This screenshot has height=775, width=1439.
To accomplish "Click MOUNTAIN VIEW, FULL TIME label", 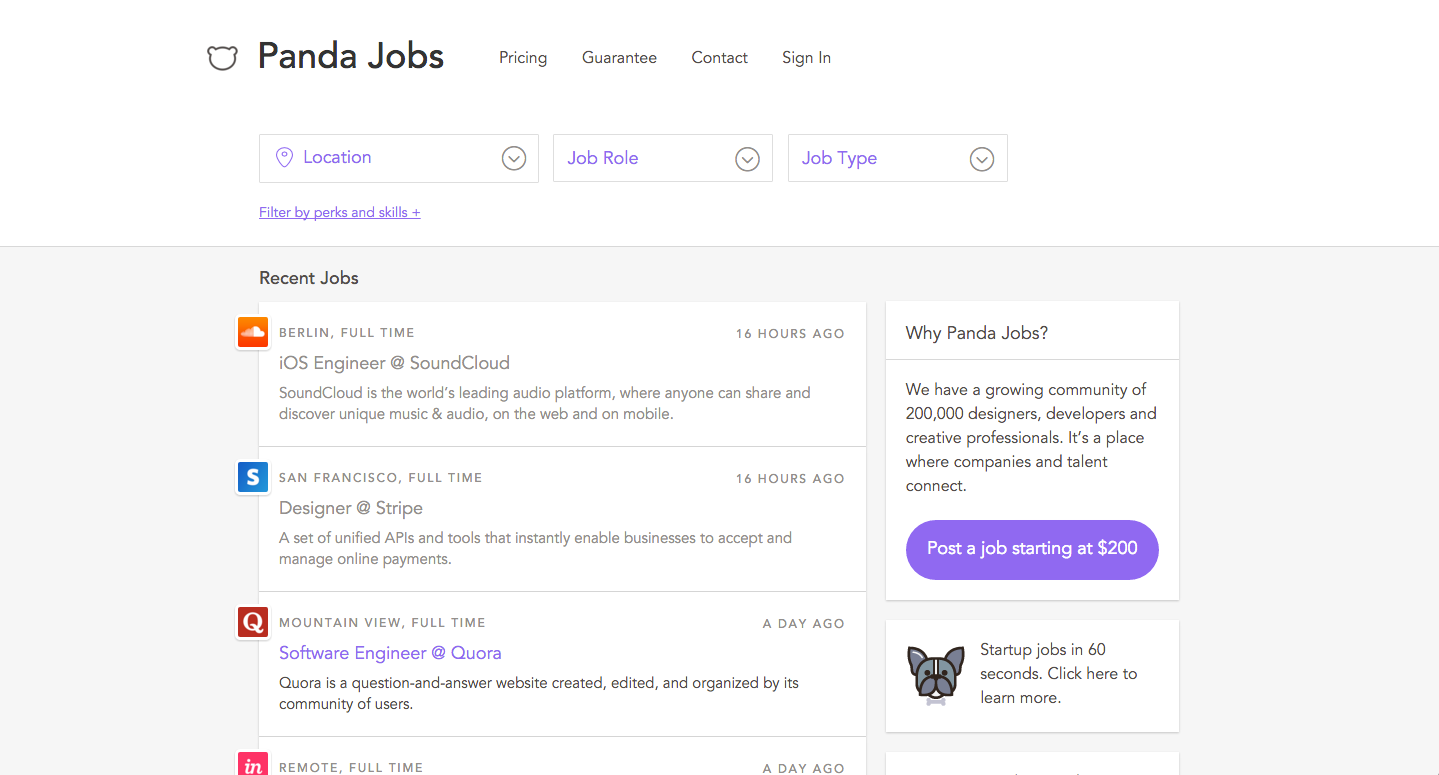I will tap(382, 623).
